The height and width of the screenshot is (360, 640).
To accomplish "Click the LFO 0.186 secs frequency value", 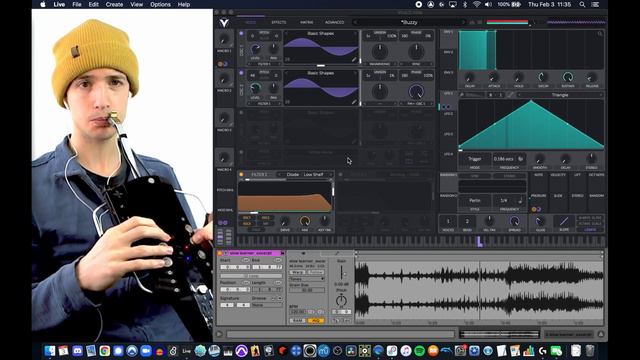I will pyautogui.click(x=504, y=159).
